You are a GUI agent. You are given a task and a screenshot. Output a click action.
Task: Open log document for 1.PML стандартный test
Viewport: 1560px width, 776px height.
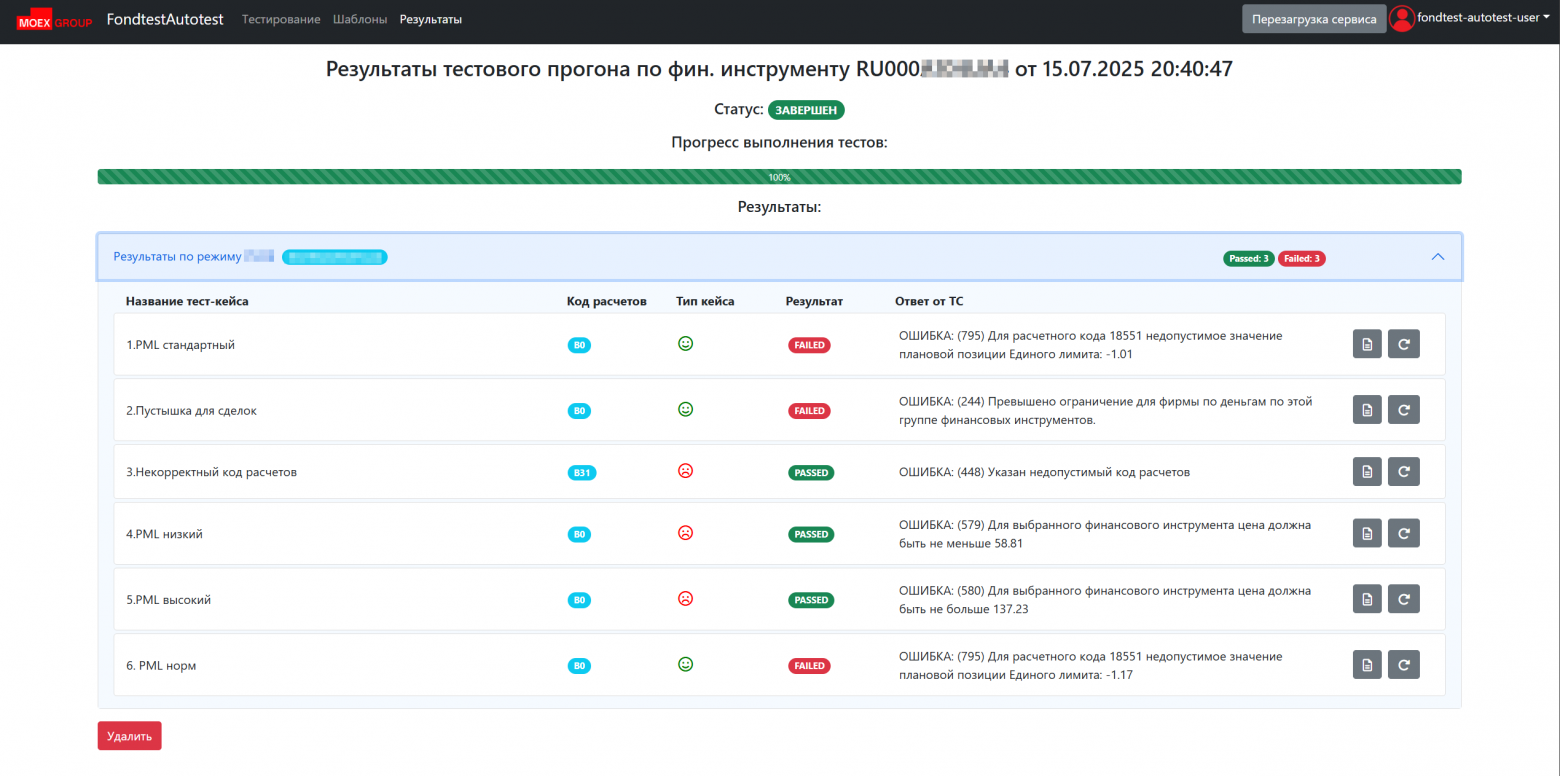[1367, 345]
